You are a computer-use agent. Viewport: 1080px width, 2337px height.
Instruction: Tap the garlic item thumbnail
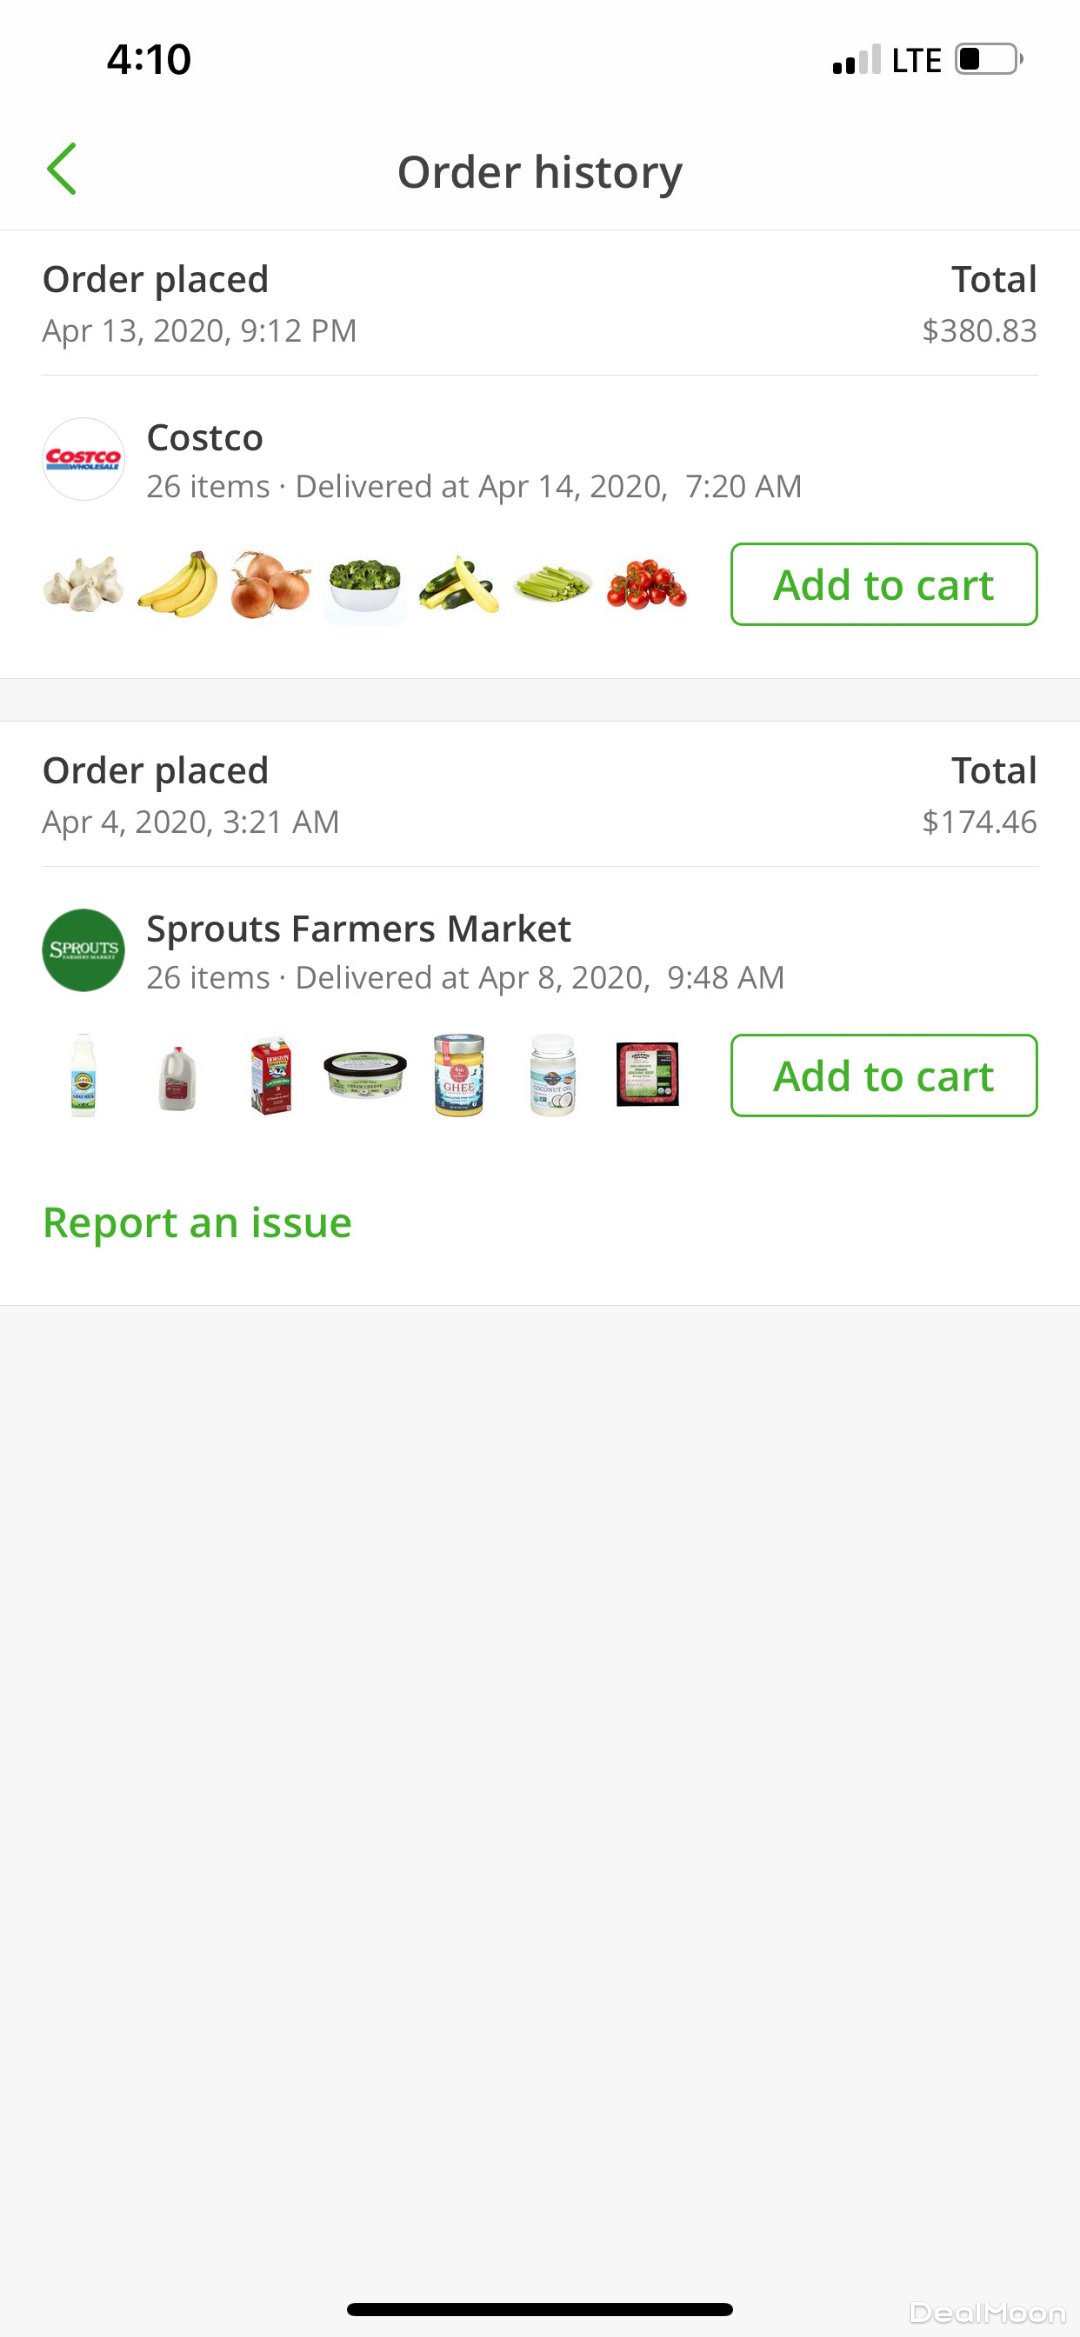click(x=84, y=584)
